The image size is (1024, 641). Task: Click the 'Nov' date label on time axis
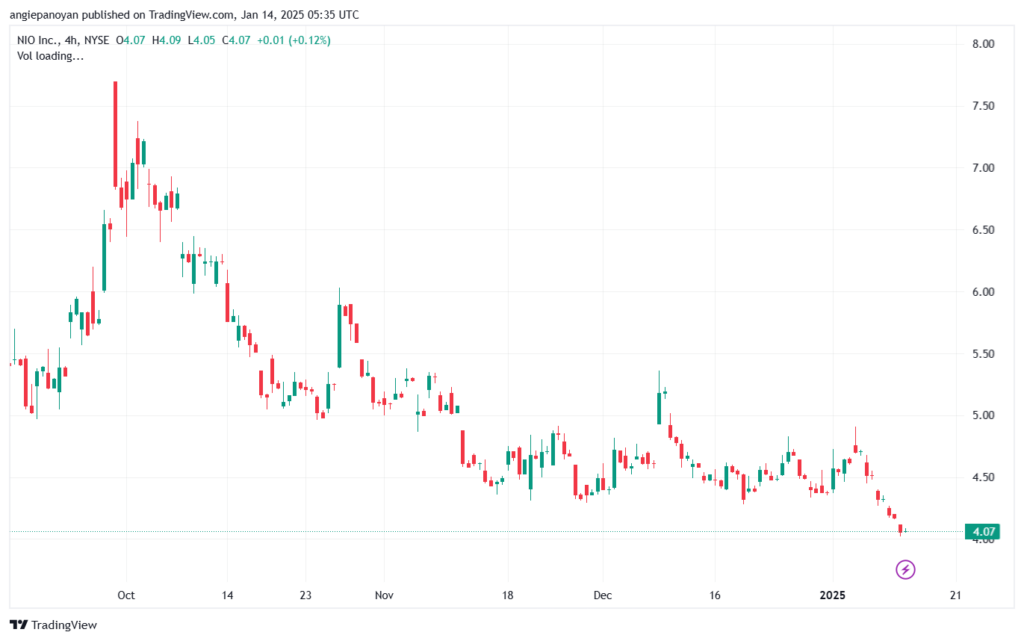pos(384,595)
